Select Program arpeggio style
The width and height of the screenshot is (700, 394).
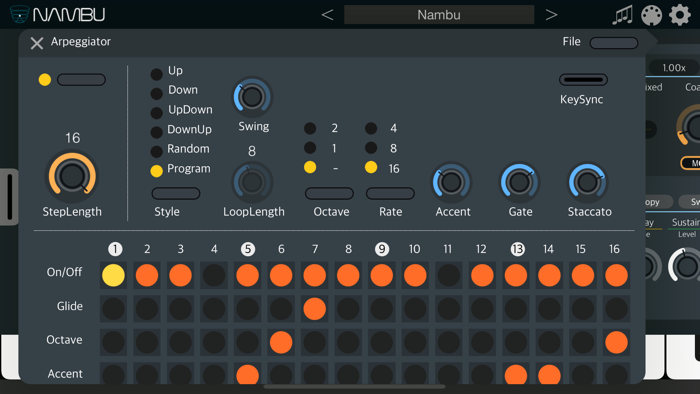(156, 171)
